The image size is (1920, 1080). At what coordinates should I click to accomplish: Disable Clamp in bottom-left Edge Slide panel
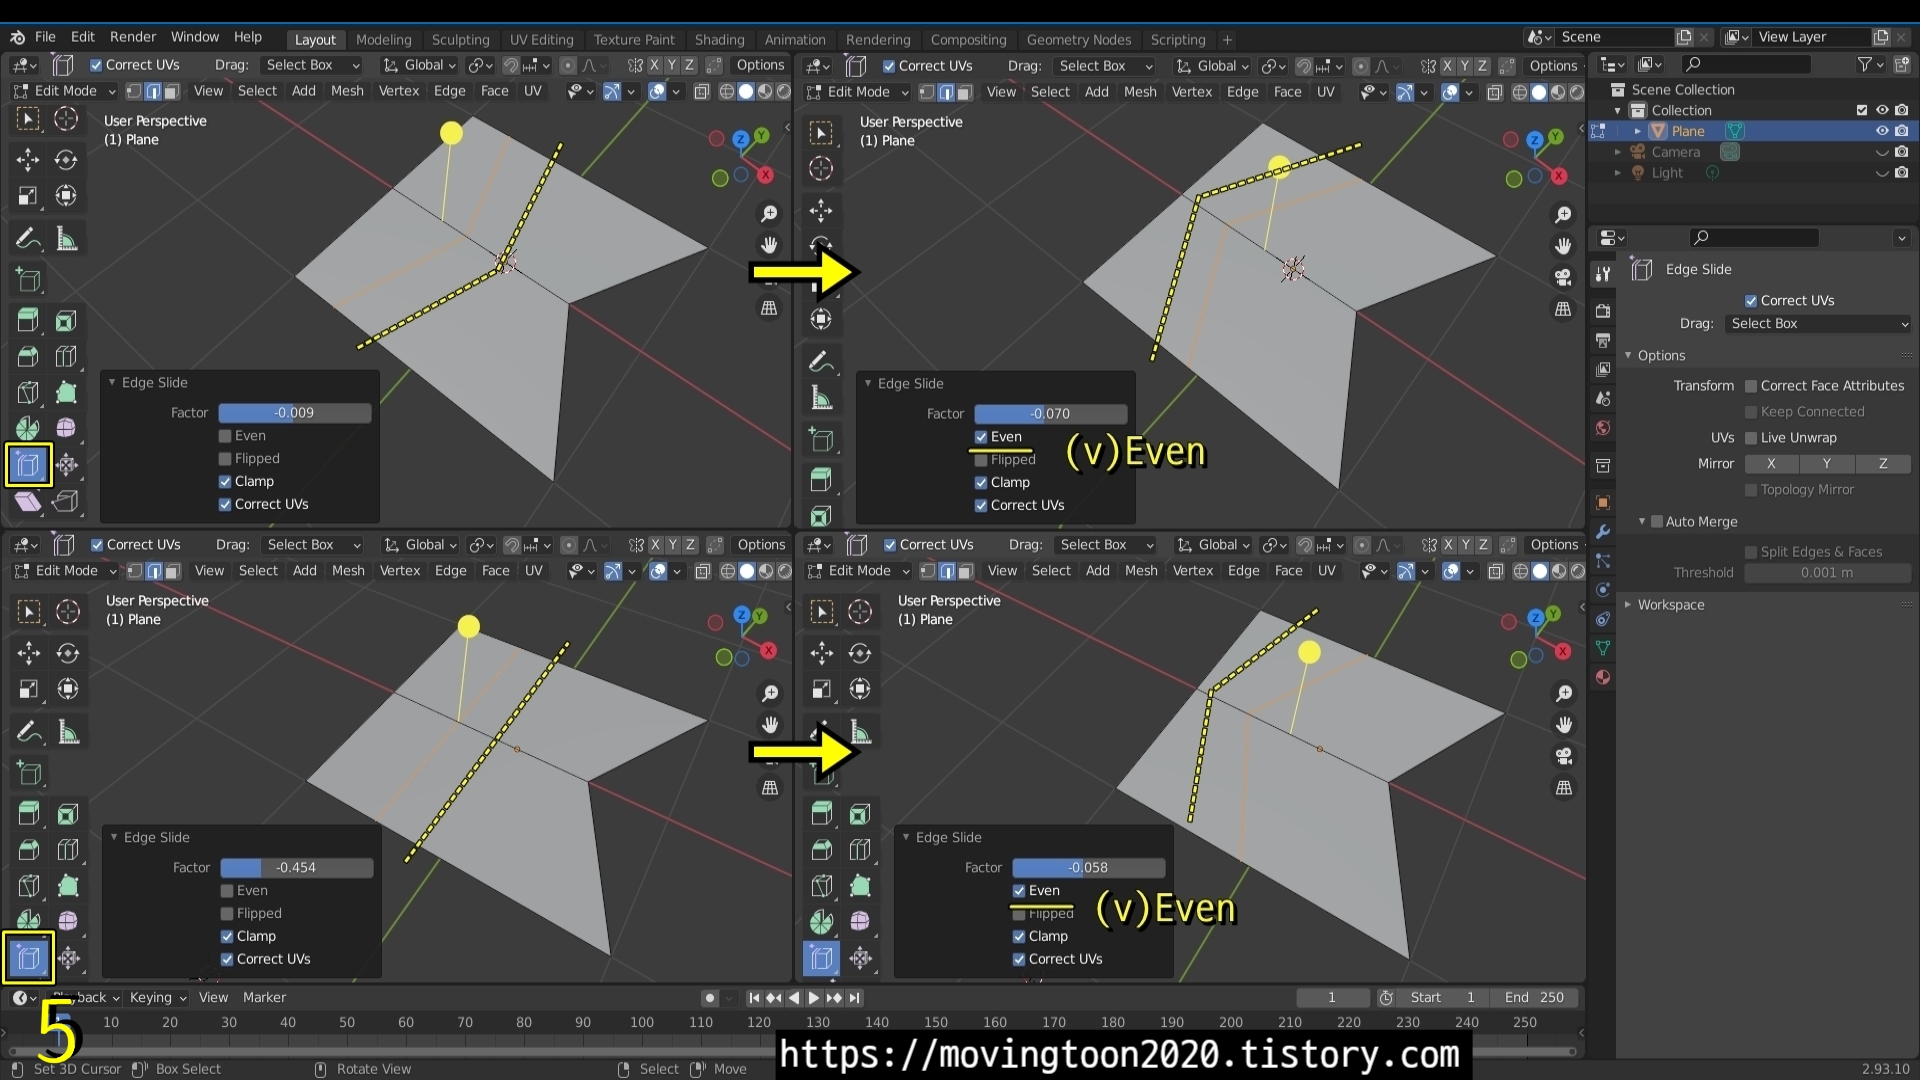[x=227, y=937]
